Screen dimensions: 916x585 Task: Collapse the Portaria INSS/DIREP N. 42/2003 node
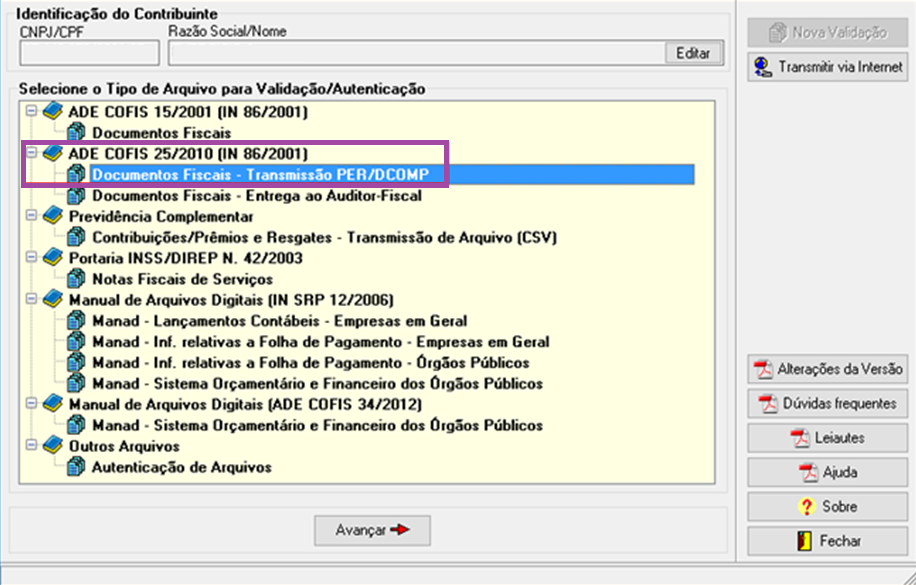point(32,257)
